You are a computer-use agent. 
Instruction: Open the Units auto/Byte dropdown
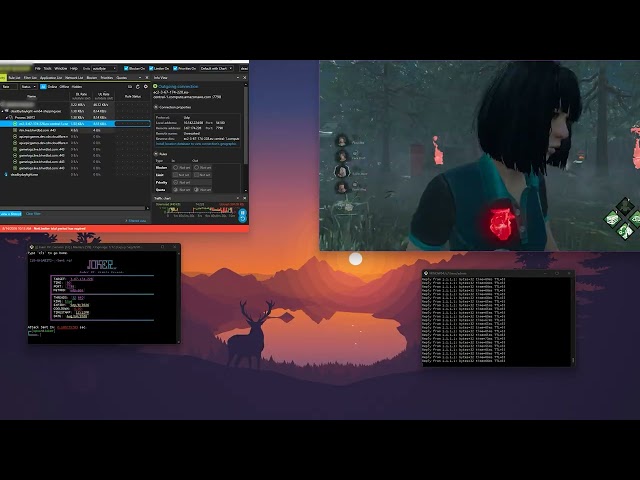[x=104, y=69]
